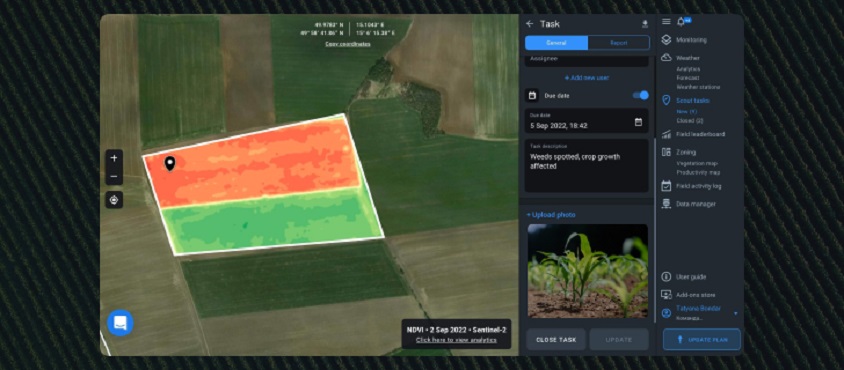Click the User guide info icon
The width and height of the screenshot is (844, 370).
(x=666, y=277)
